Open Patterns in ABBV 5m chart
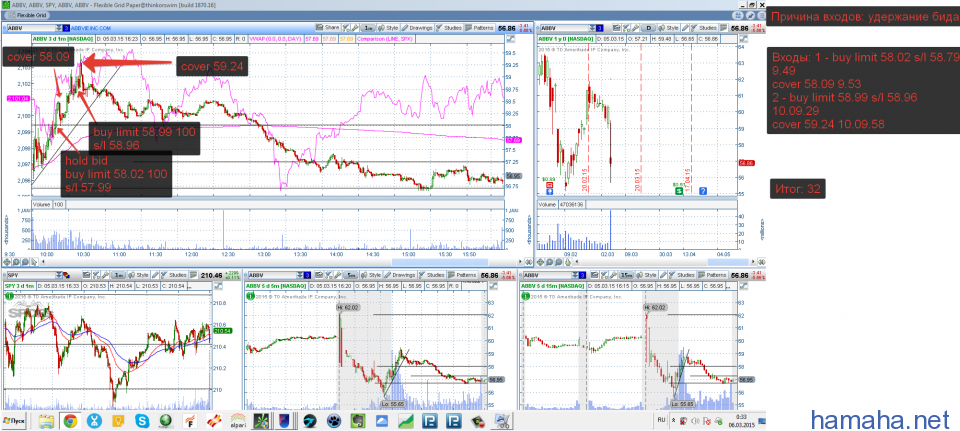This screenshot has width=960, height=431. pyautogui.click(x=463, y=275)
